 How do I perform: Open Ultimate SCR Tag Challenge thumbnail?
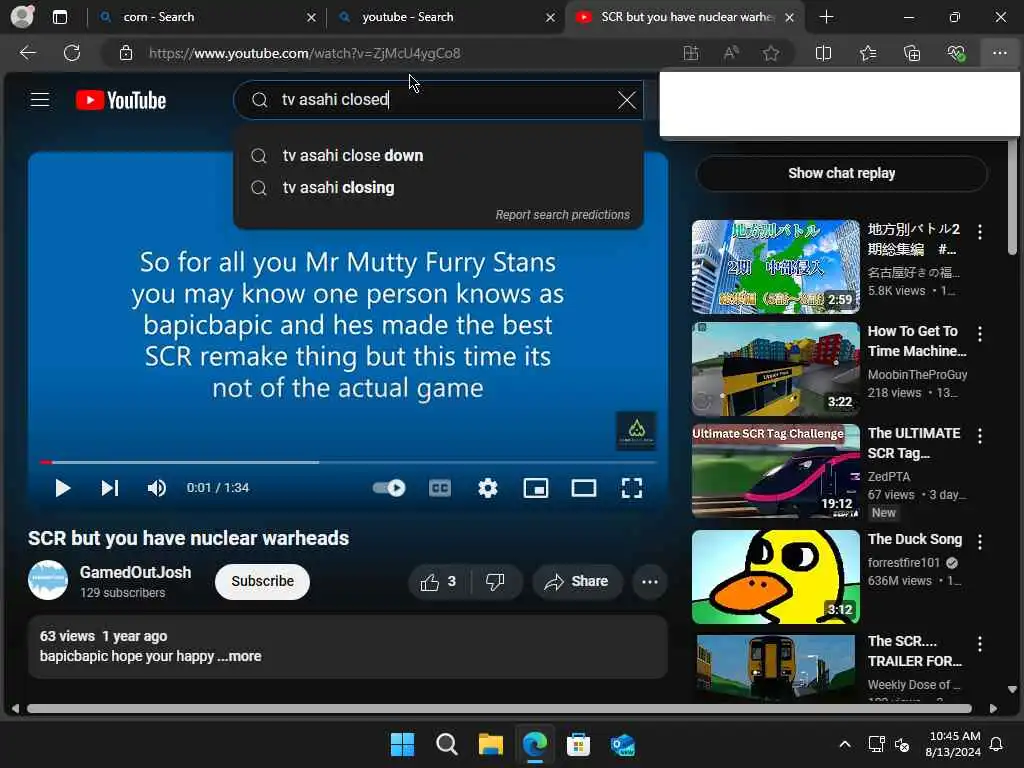pos(776,471)
